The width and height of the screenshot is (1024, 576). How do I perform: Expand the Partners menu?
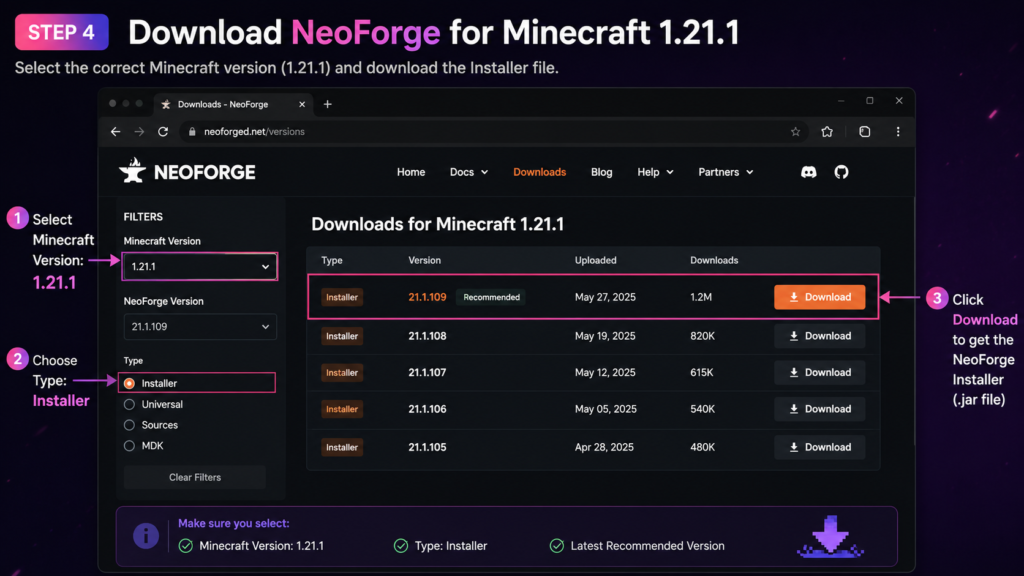[726, 172]
